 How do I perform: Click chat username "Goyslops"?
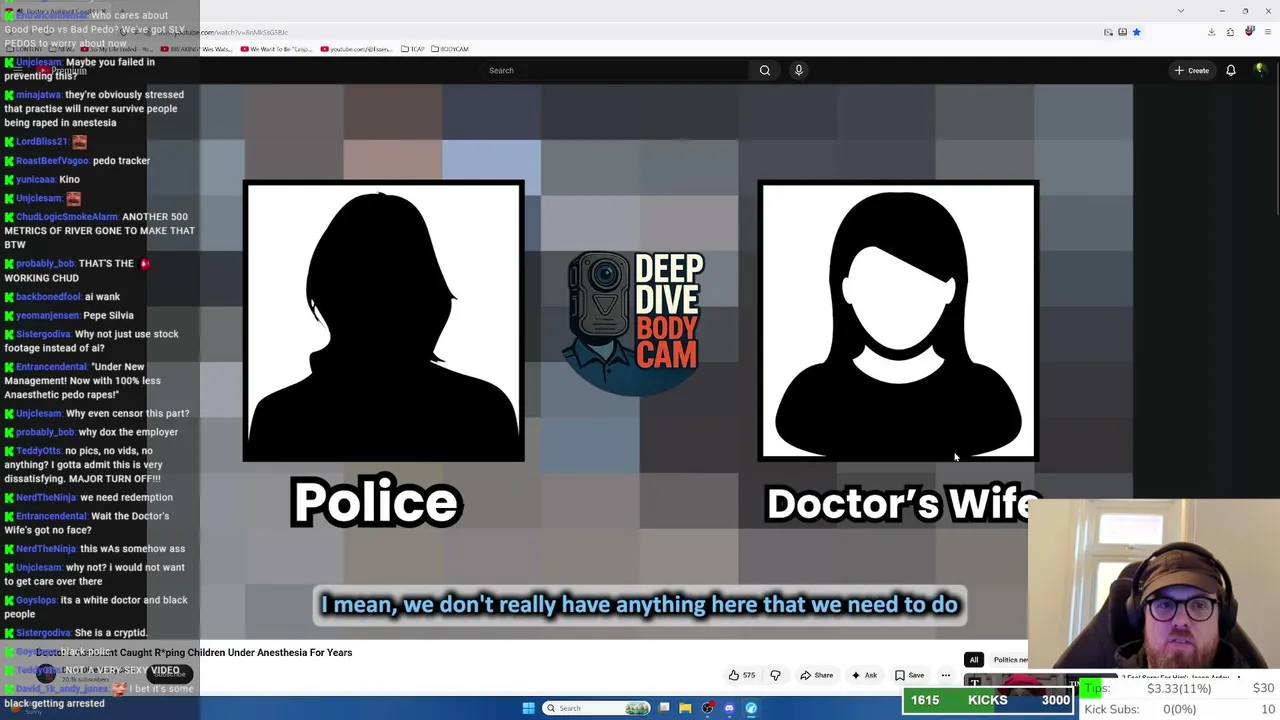[x=37, y=600]
